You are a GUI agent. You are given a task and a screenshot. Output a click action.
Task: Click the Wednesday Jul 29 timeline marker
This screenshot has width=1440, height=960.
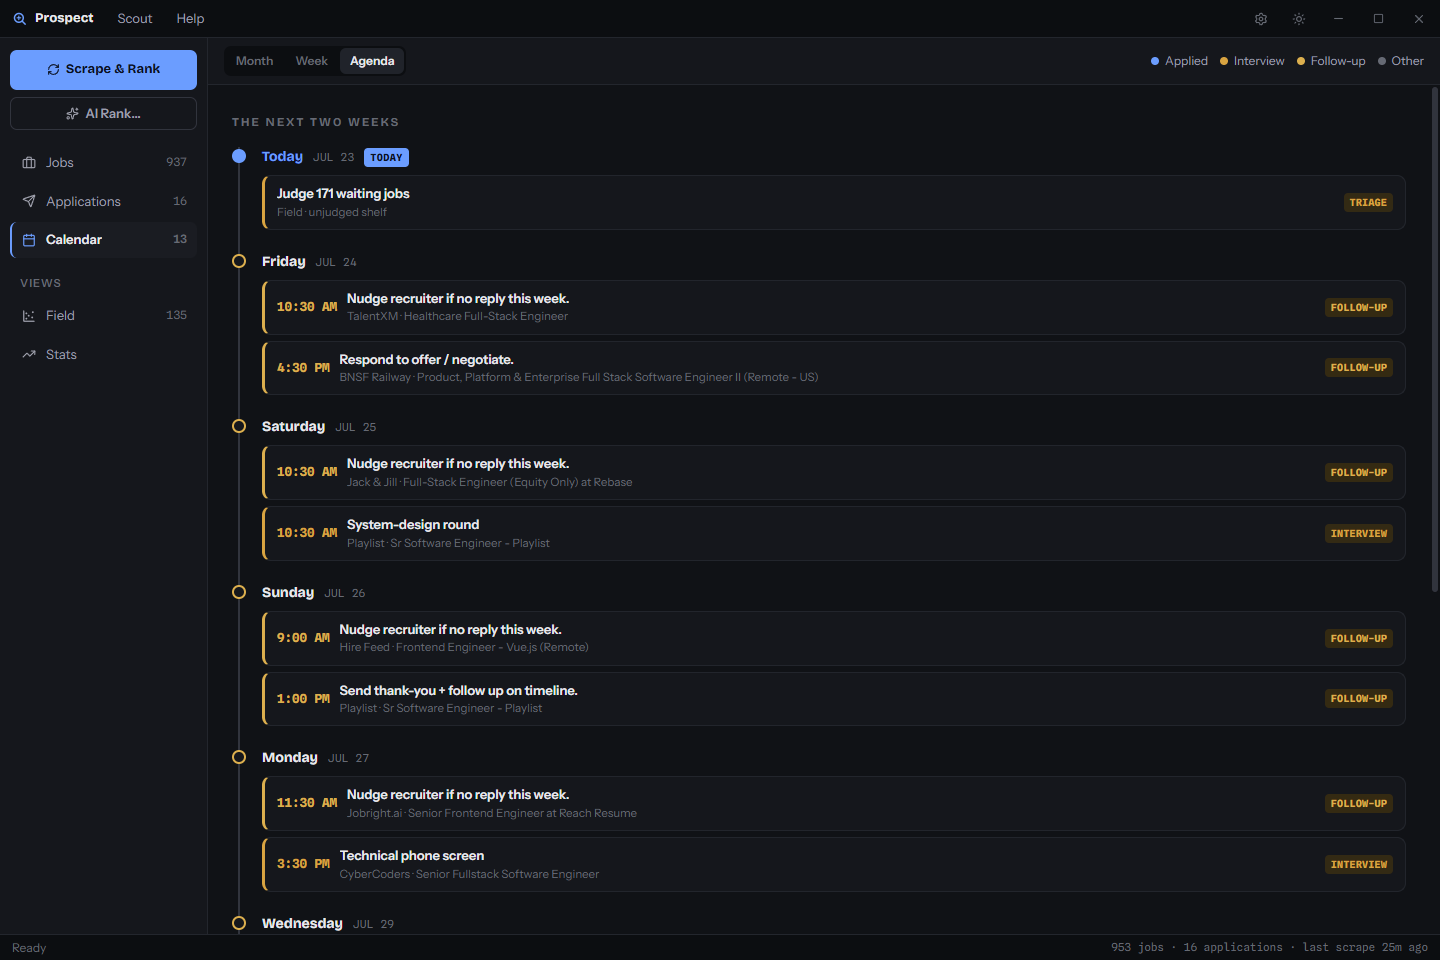point(239,923)
